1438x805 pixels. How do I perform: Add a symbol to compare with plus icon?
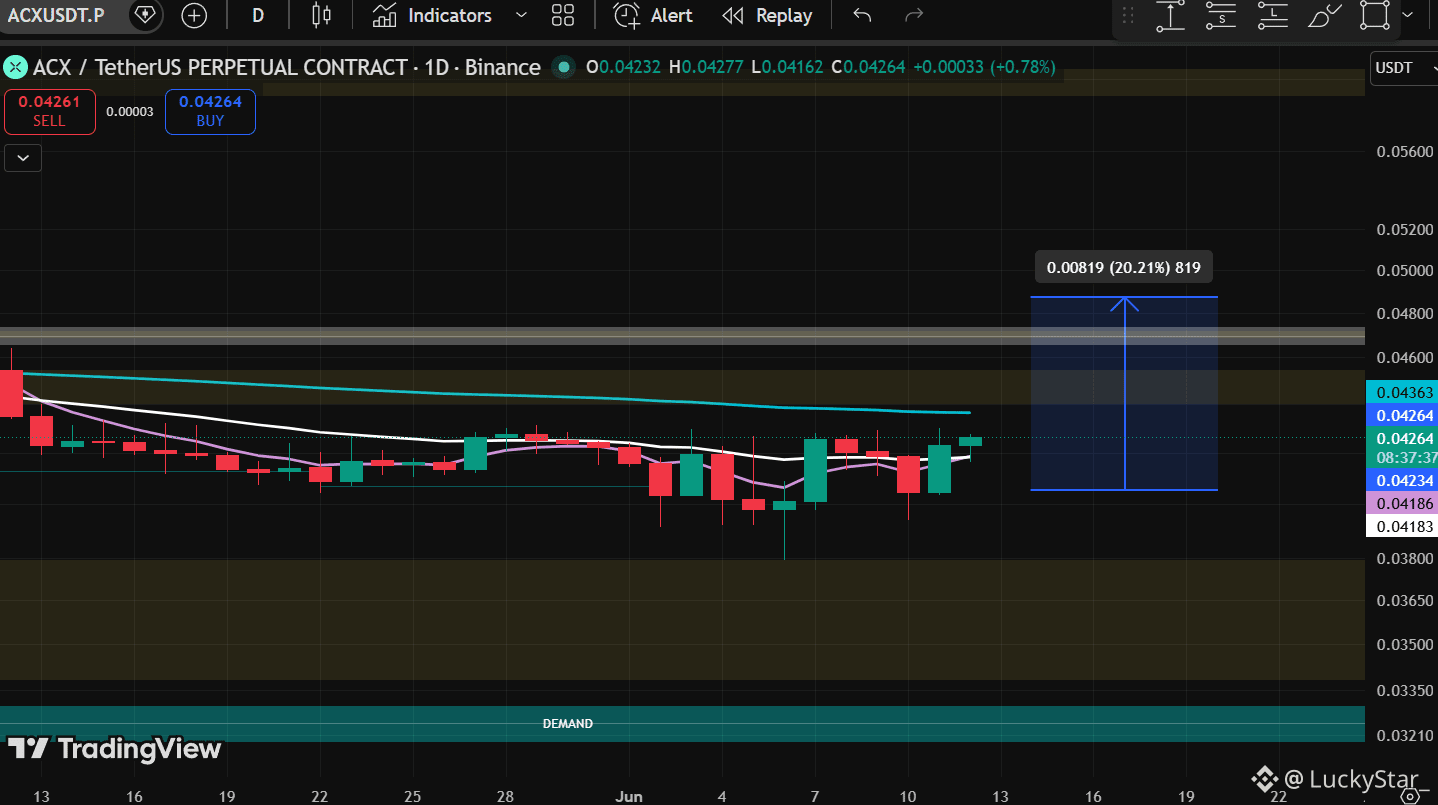point(194,15)
